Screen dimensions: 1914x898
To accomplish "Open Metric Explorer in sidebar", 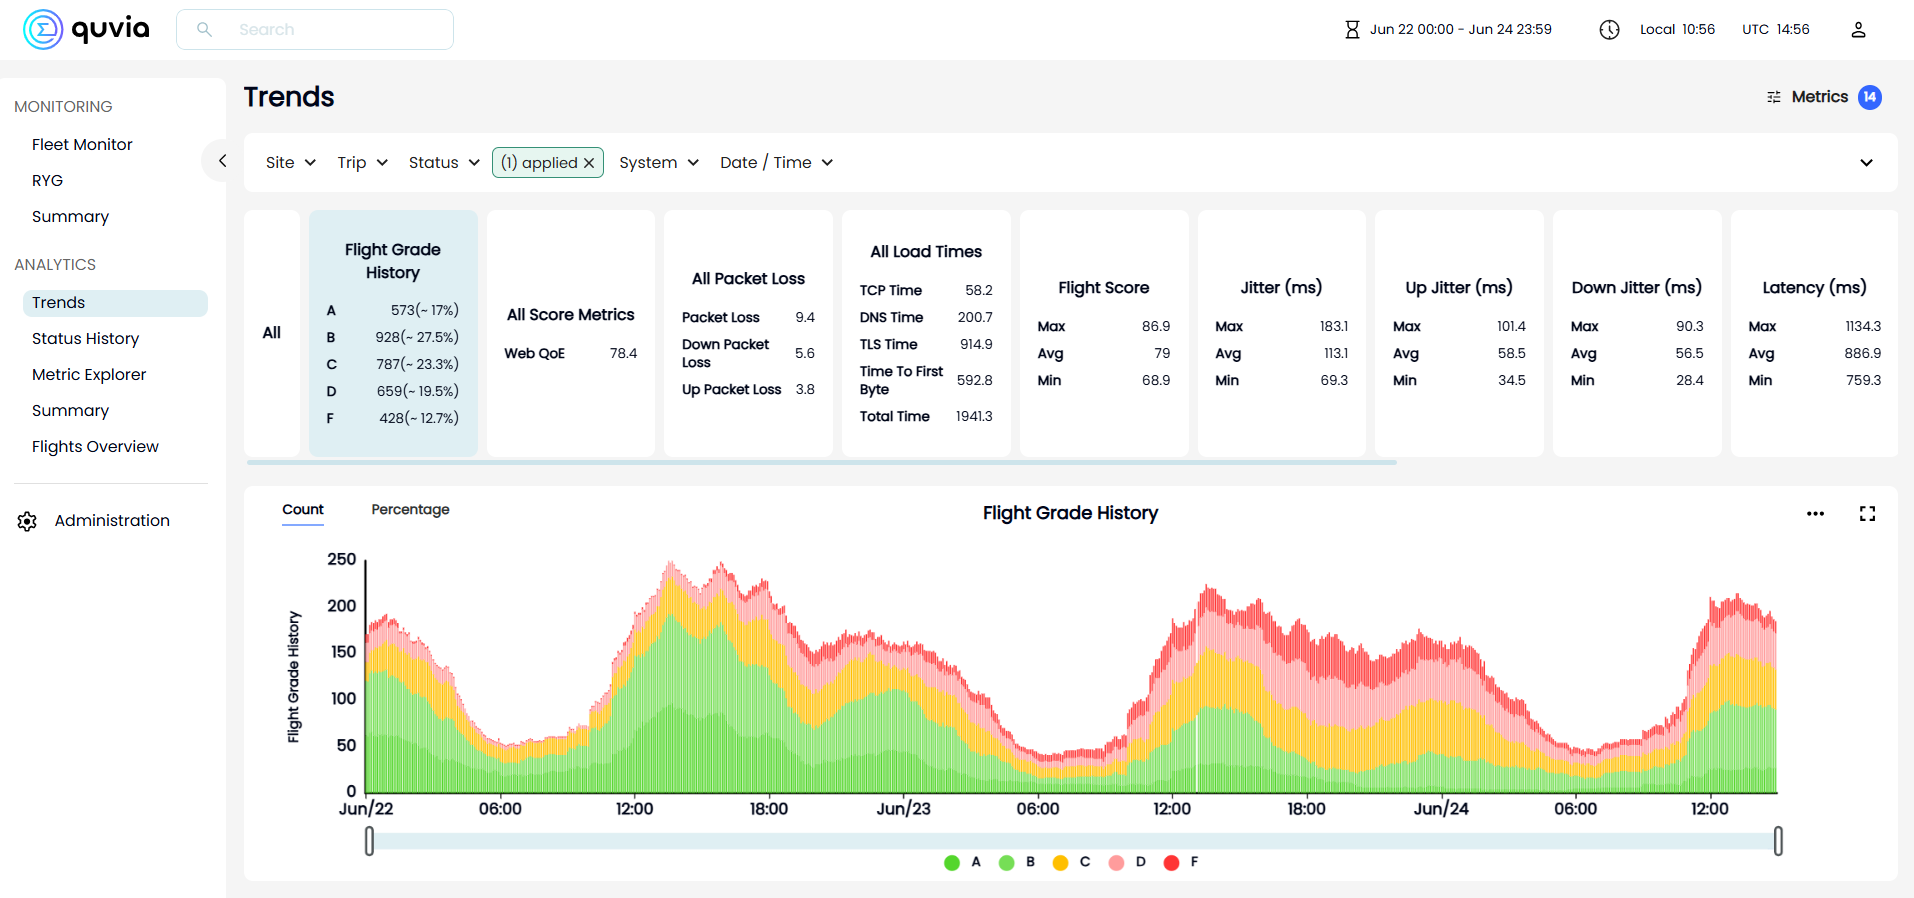I will [x=89, y=375].
